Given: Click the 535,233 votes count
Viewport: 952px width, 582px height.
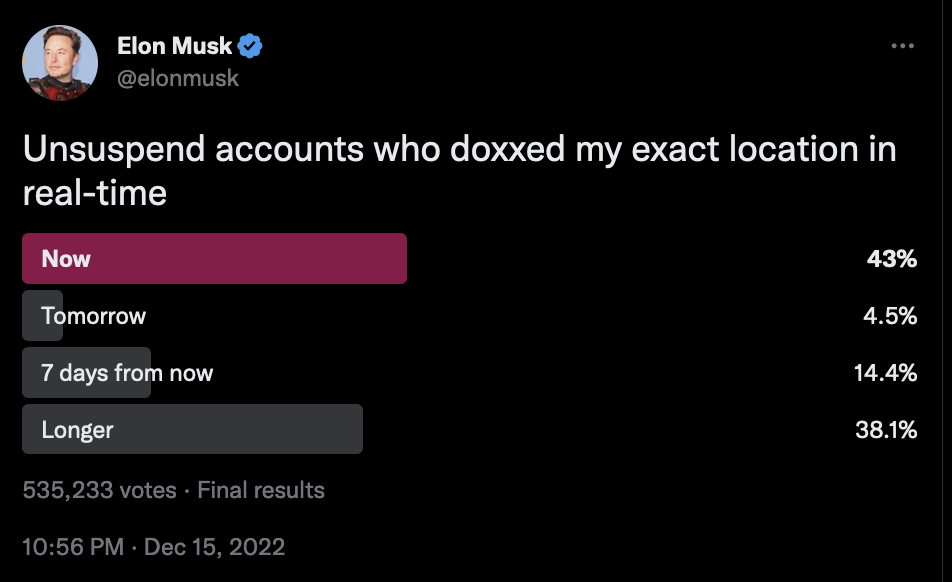Looking at the screenshot, I should click(x=100, y=490).
